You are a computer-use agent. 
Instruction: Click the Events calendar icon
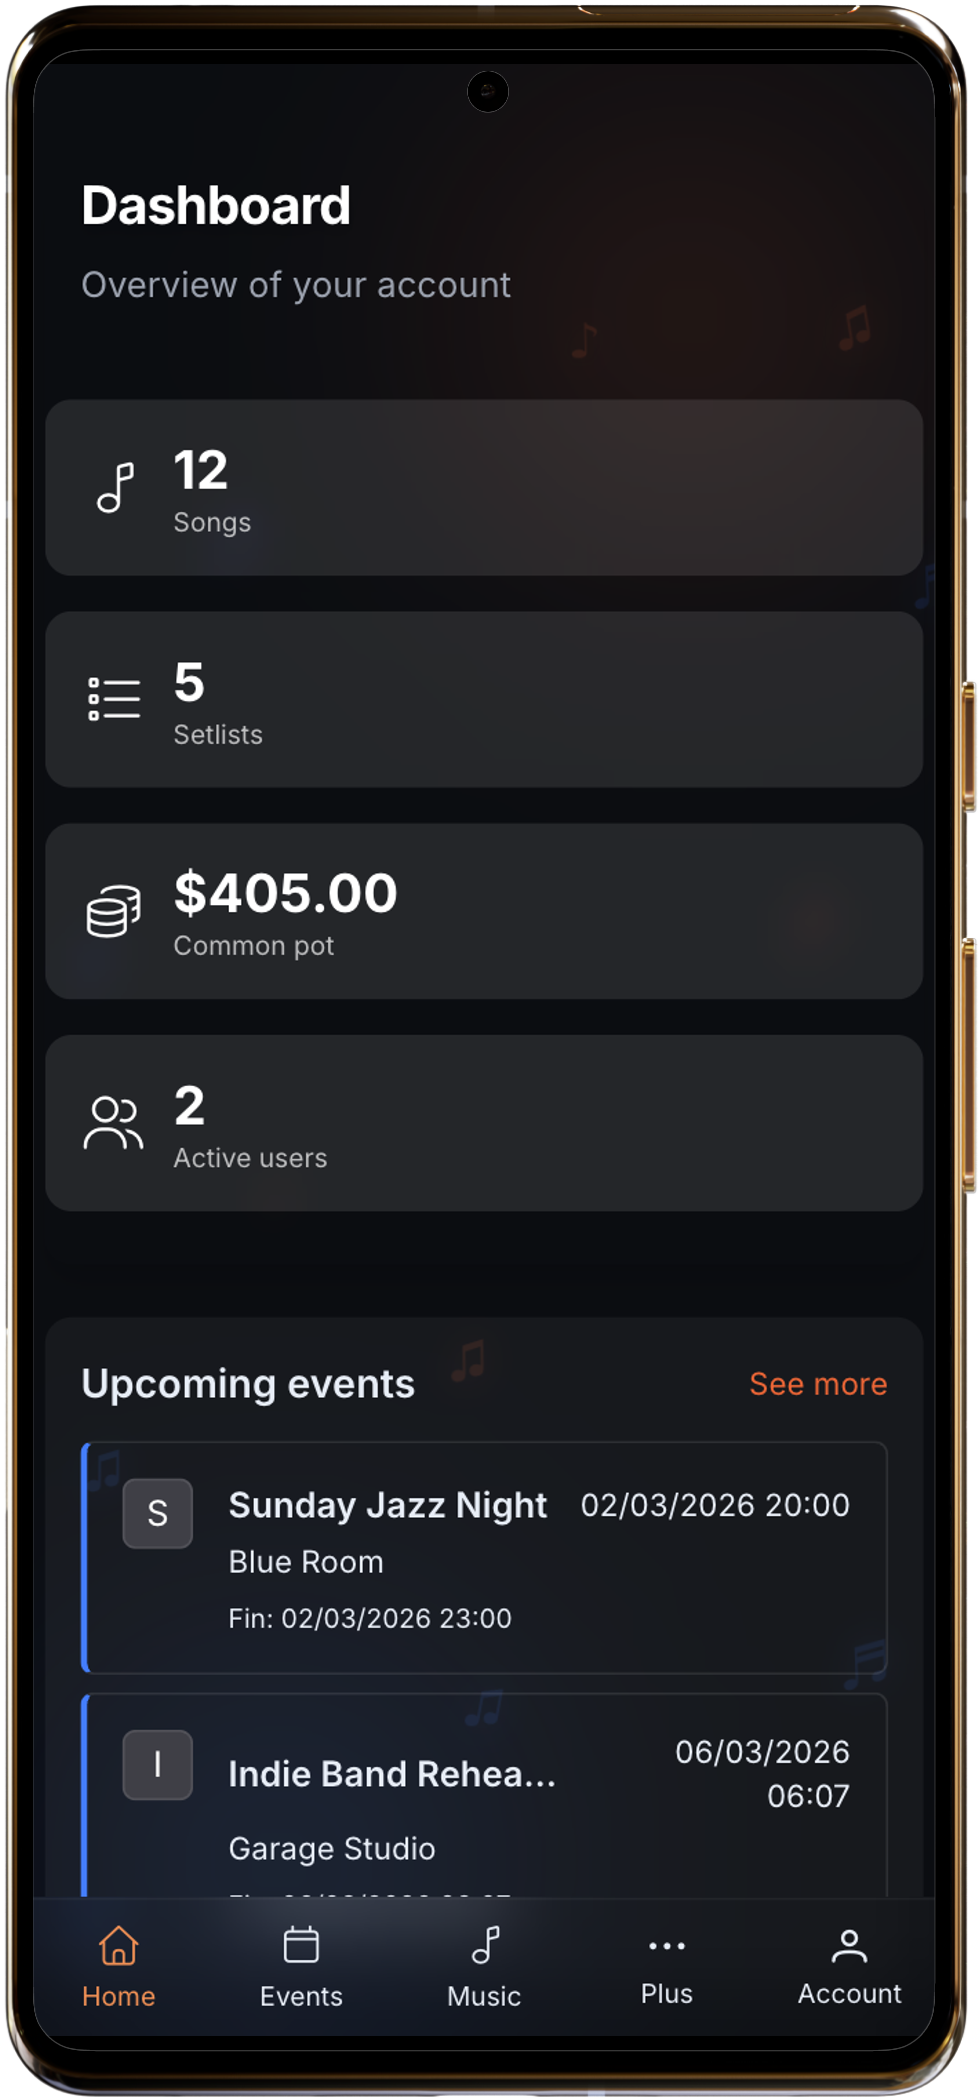click(301, 1946)
